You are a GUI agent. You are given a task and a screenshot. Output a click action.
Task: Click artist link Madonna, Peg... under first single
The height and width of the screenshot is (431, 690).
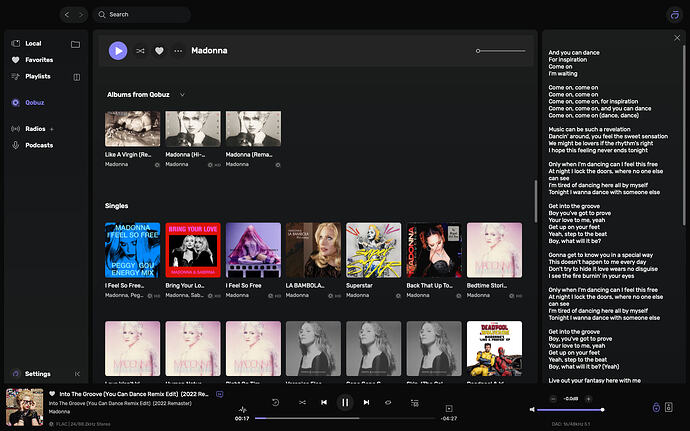tap(124, 295)
